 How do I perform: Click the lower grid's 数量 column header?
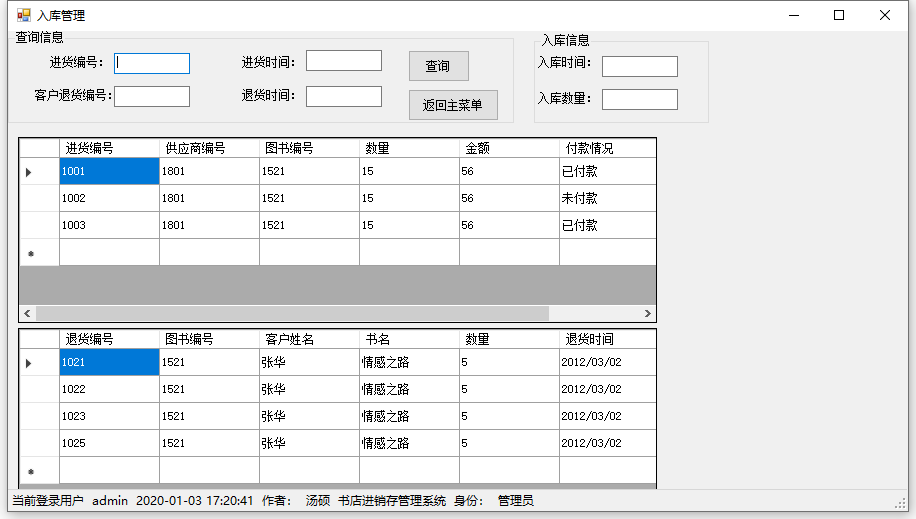point(509,339)
